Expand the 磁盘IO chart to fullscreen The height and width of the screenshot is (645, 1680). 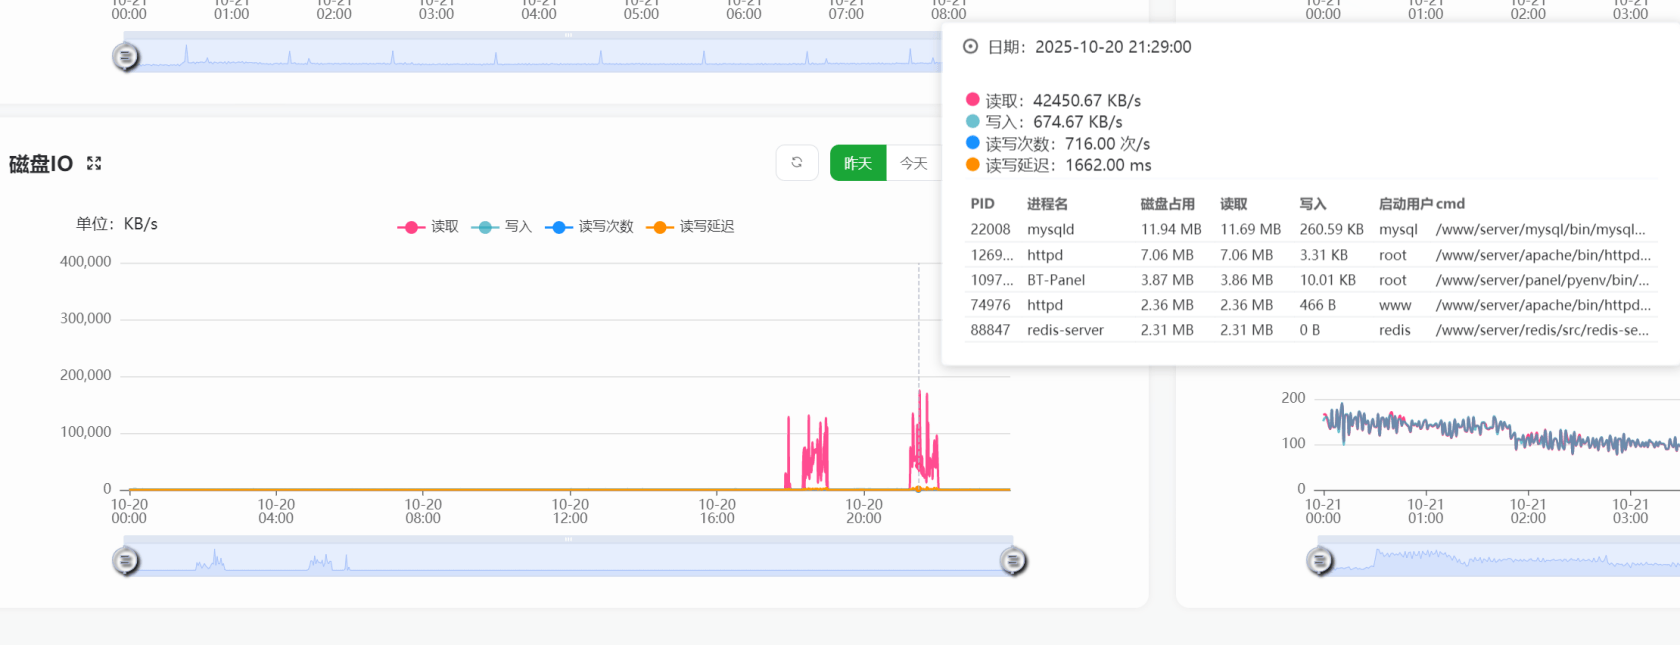tap(94, 163)
